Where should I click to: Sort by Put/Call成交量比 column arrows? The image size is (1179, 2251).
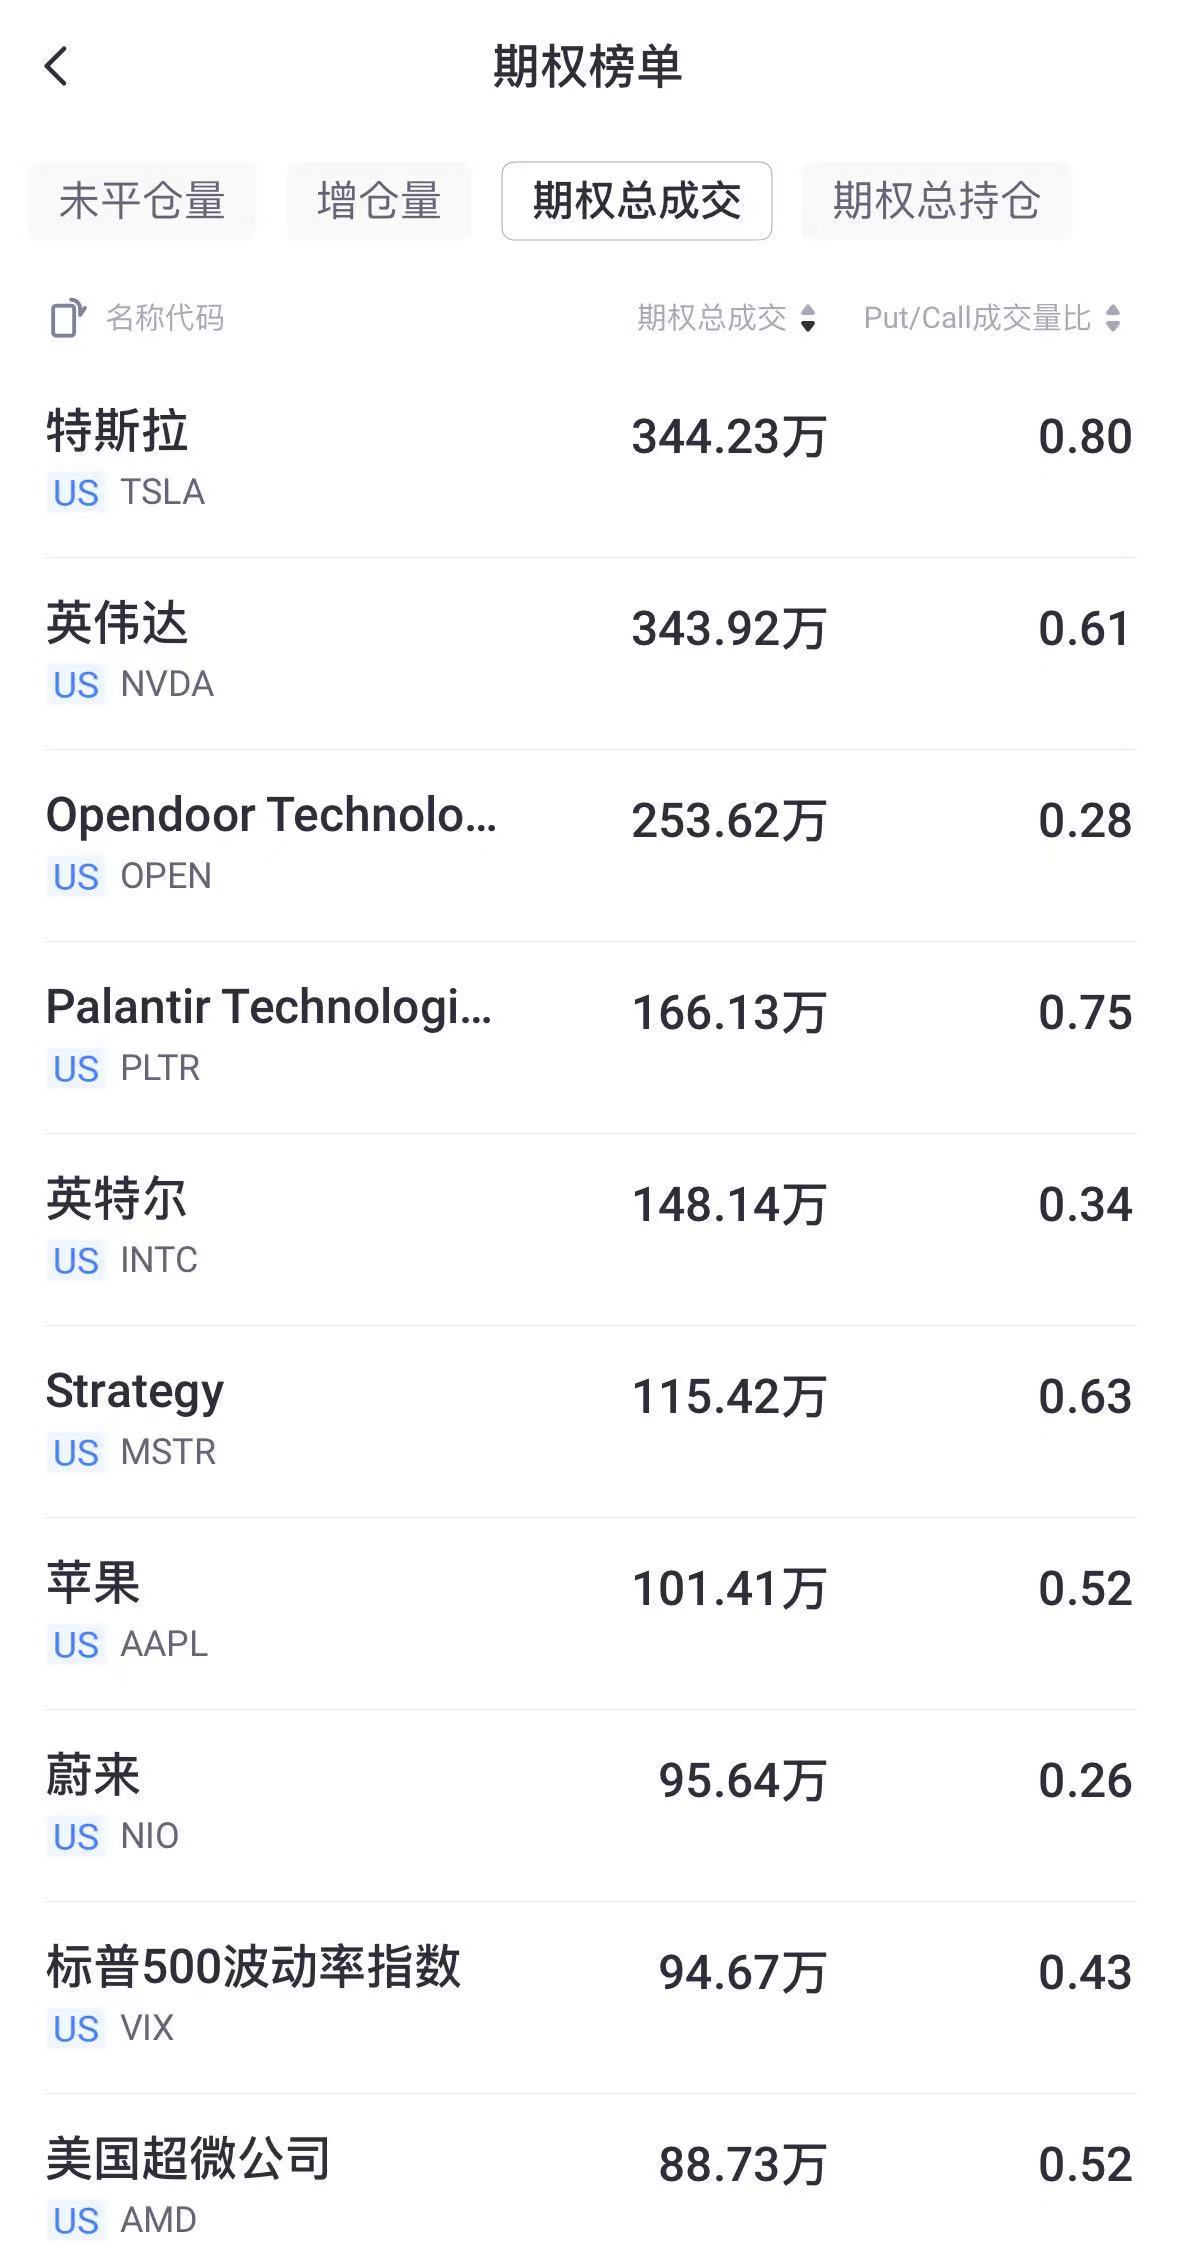(1112, 319)
